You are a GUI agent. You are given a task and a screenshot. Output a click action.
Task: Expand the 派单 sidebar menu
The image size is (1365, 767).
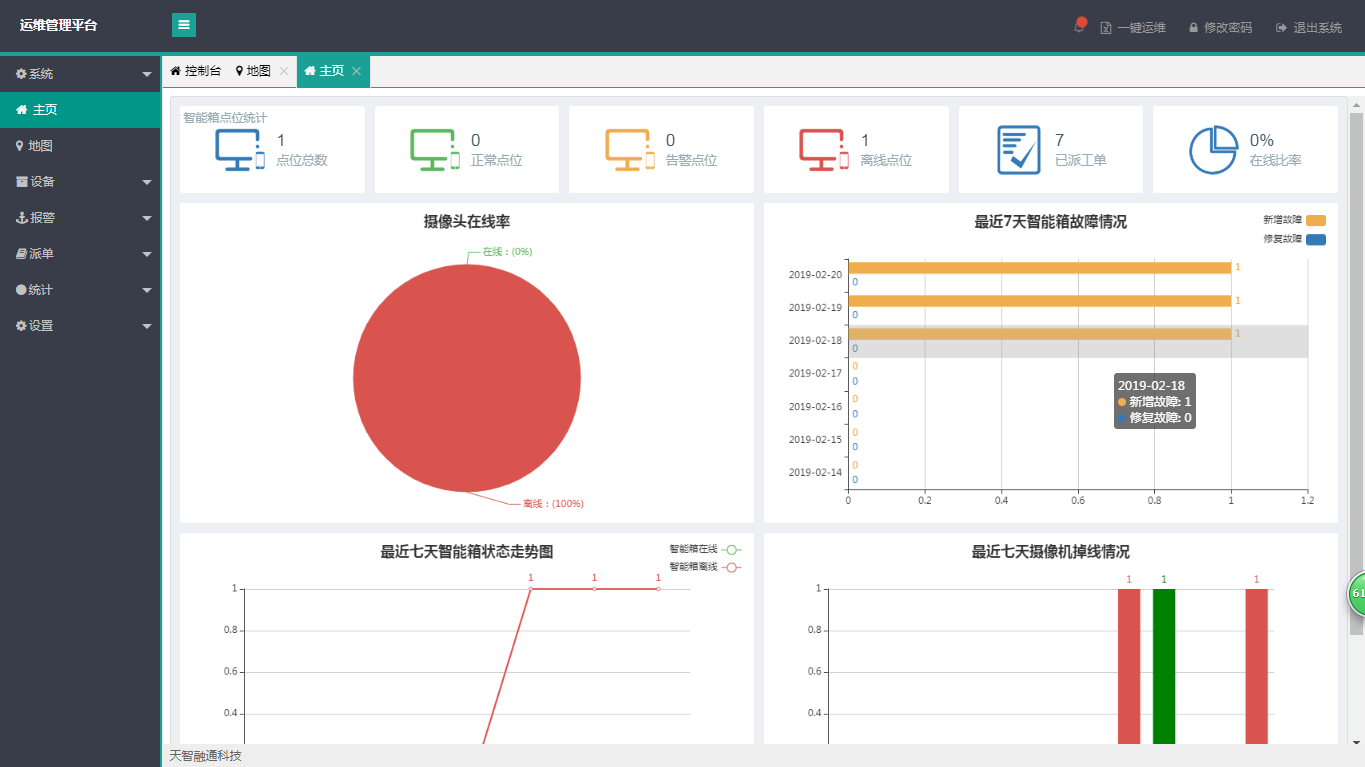click(80, 254)
